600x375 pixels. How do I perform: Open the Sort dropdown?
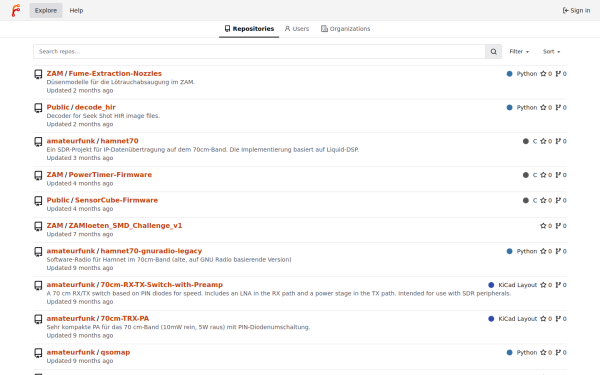(x=551, y=52)
